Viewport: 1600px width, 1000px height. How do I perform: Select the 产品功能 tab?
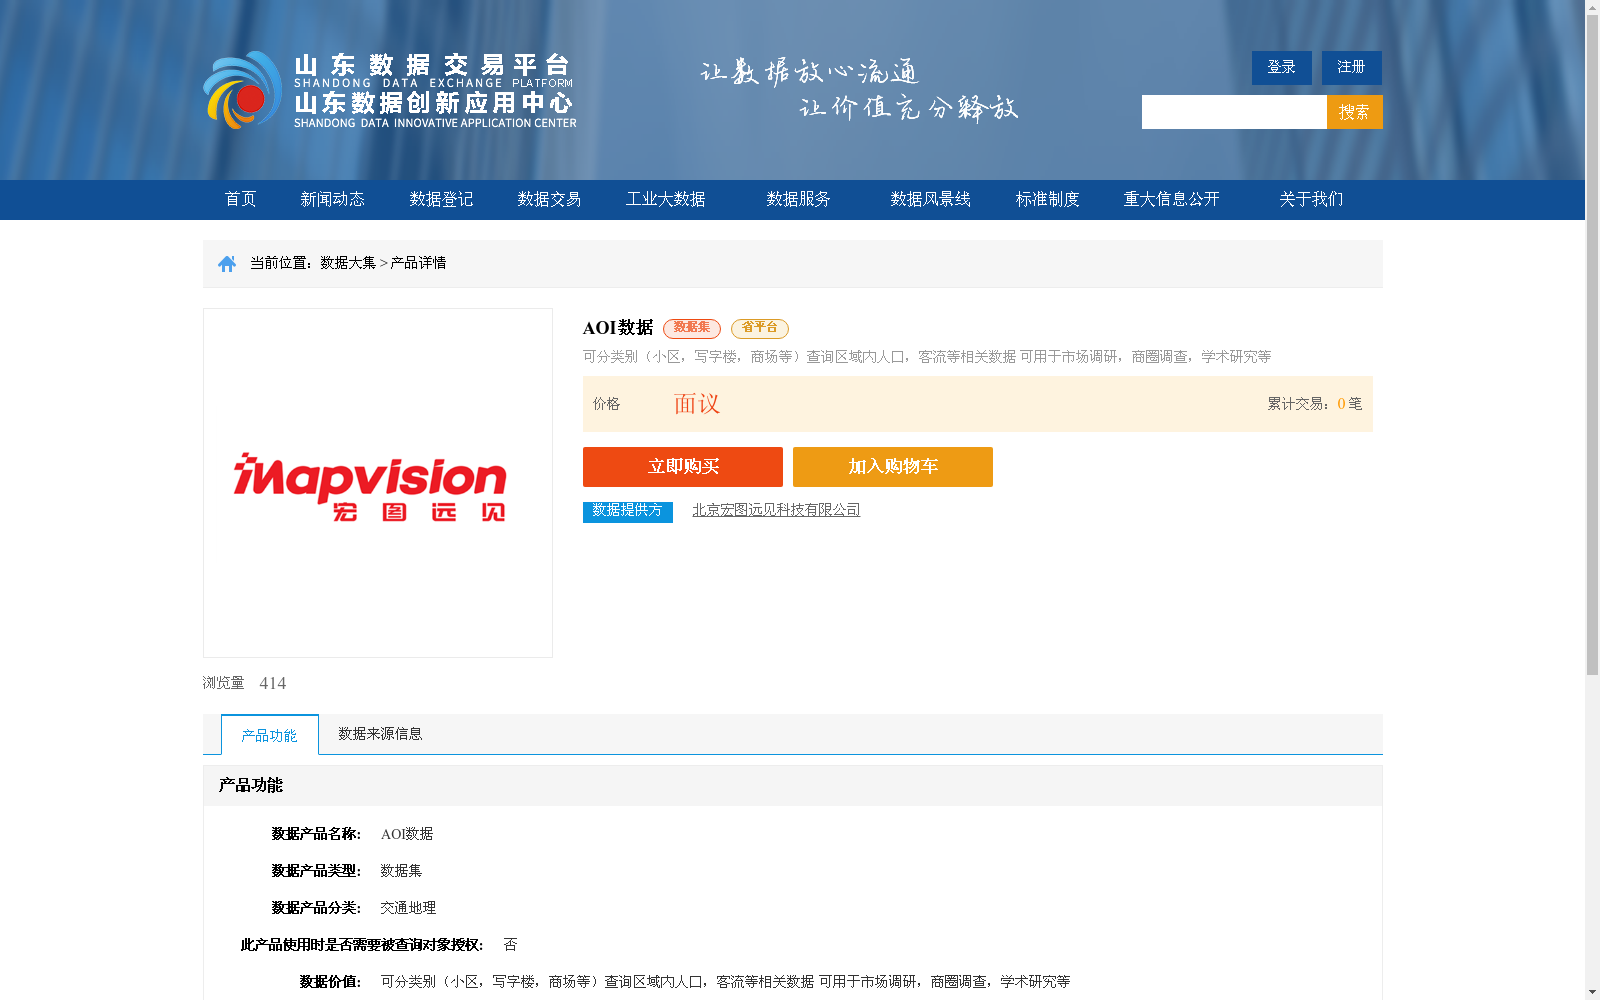point(270,735)
